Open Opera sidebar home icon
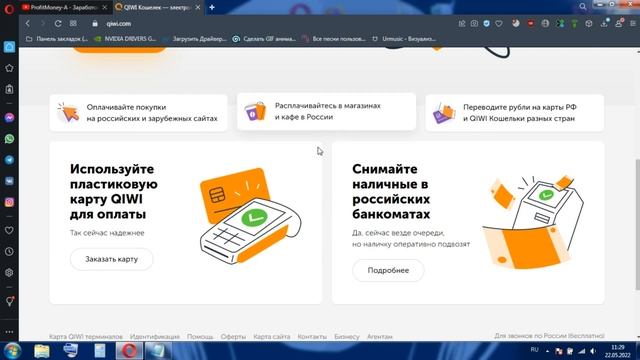Image resolution: width=640 pixels, height=360 pixels. tap(9, 47)
